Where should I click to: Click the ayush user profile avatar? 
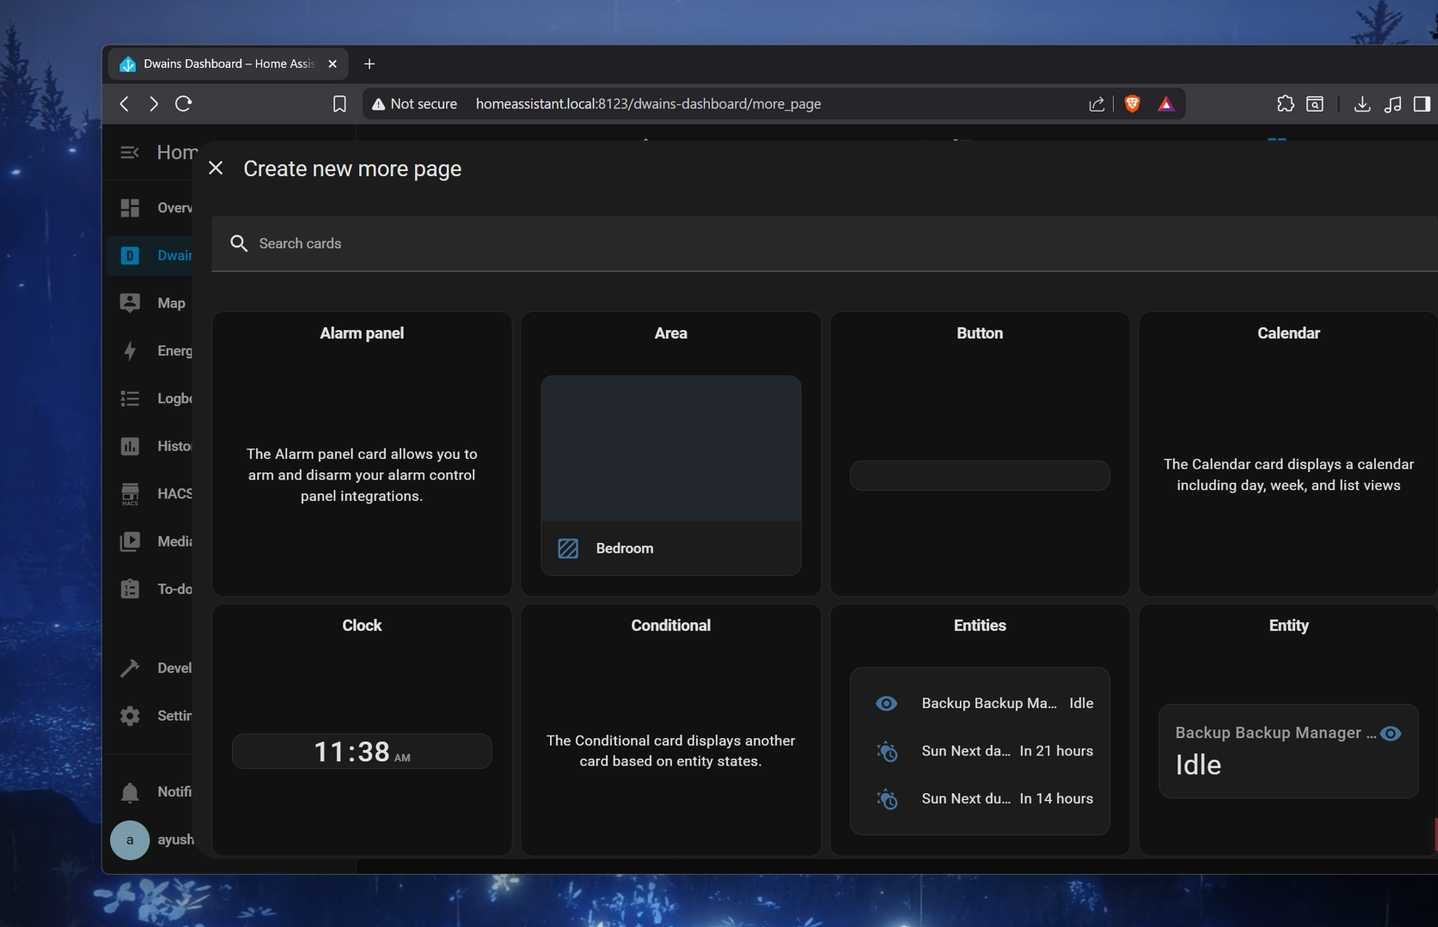point(129,840)
